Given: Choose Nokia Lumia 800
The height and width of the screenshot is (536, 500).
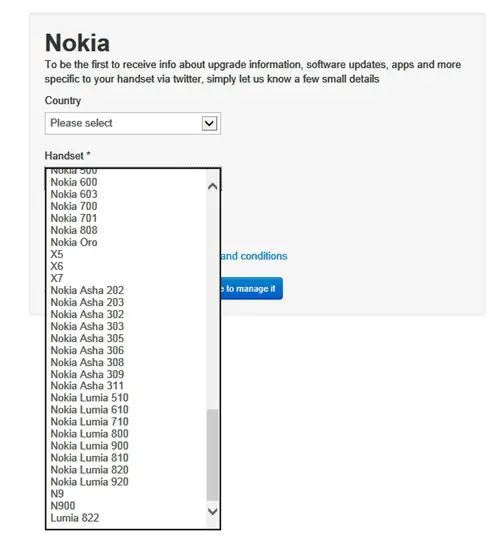Looking at the screenshot, I should [x=126, y=433].
